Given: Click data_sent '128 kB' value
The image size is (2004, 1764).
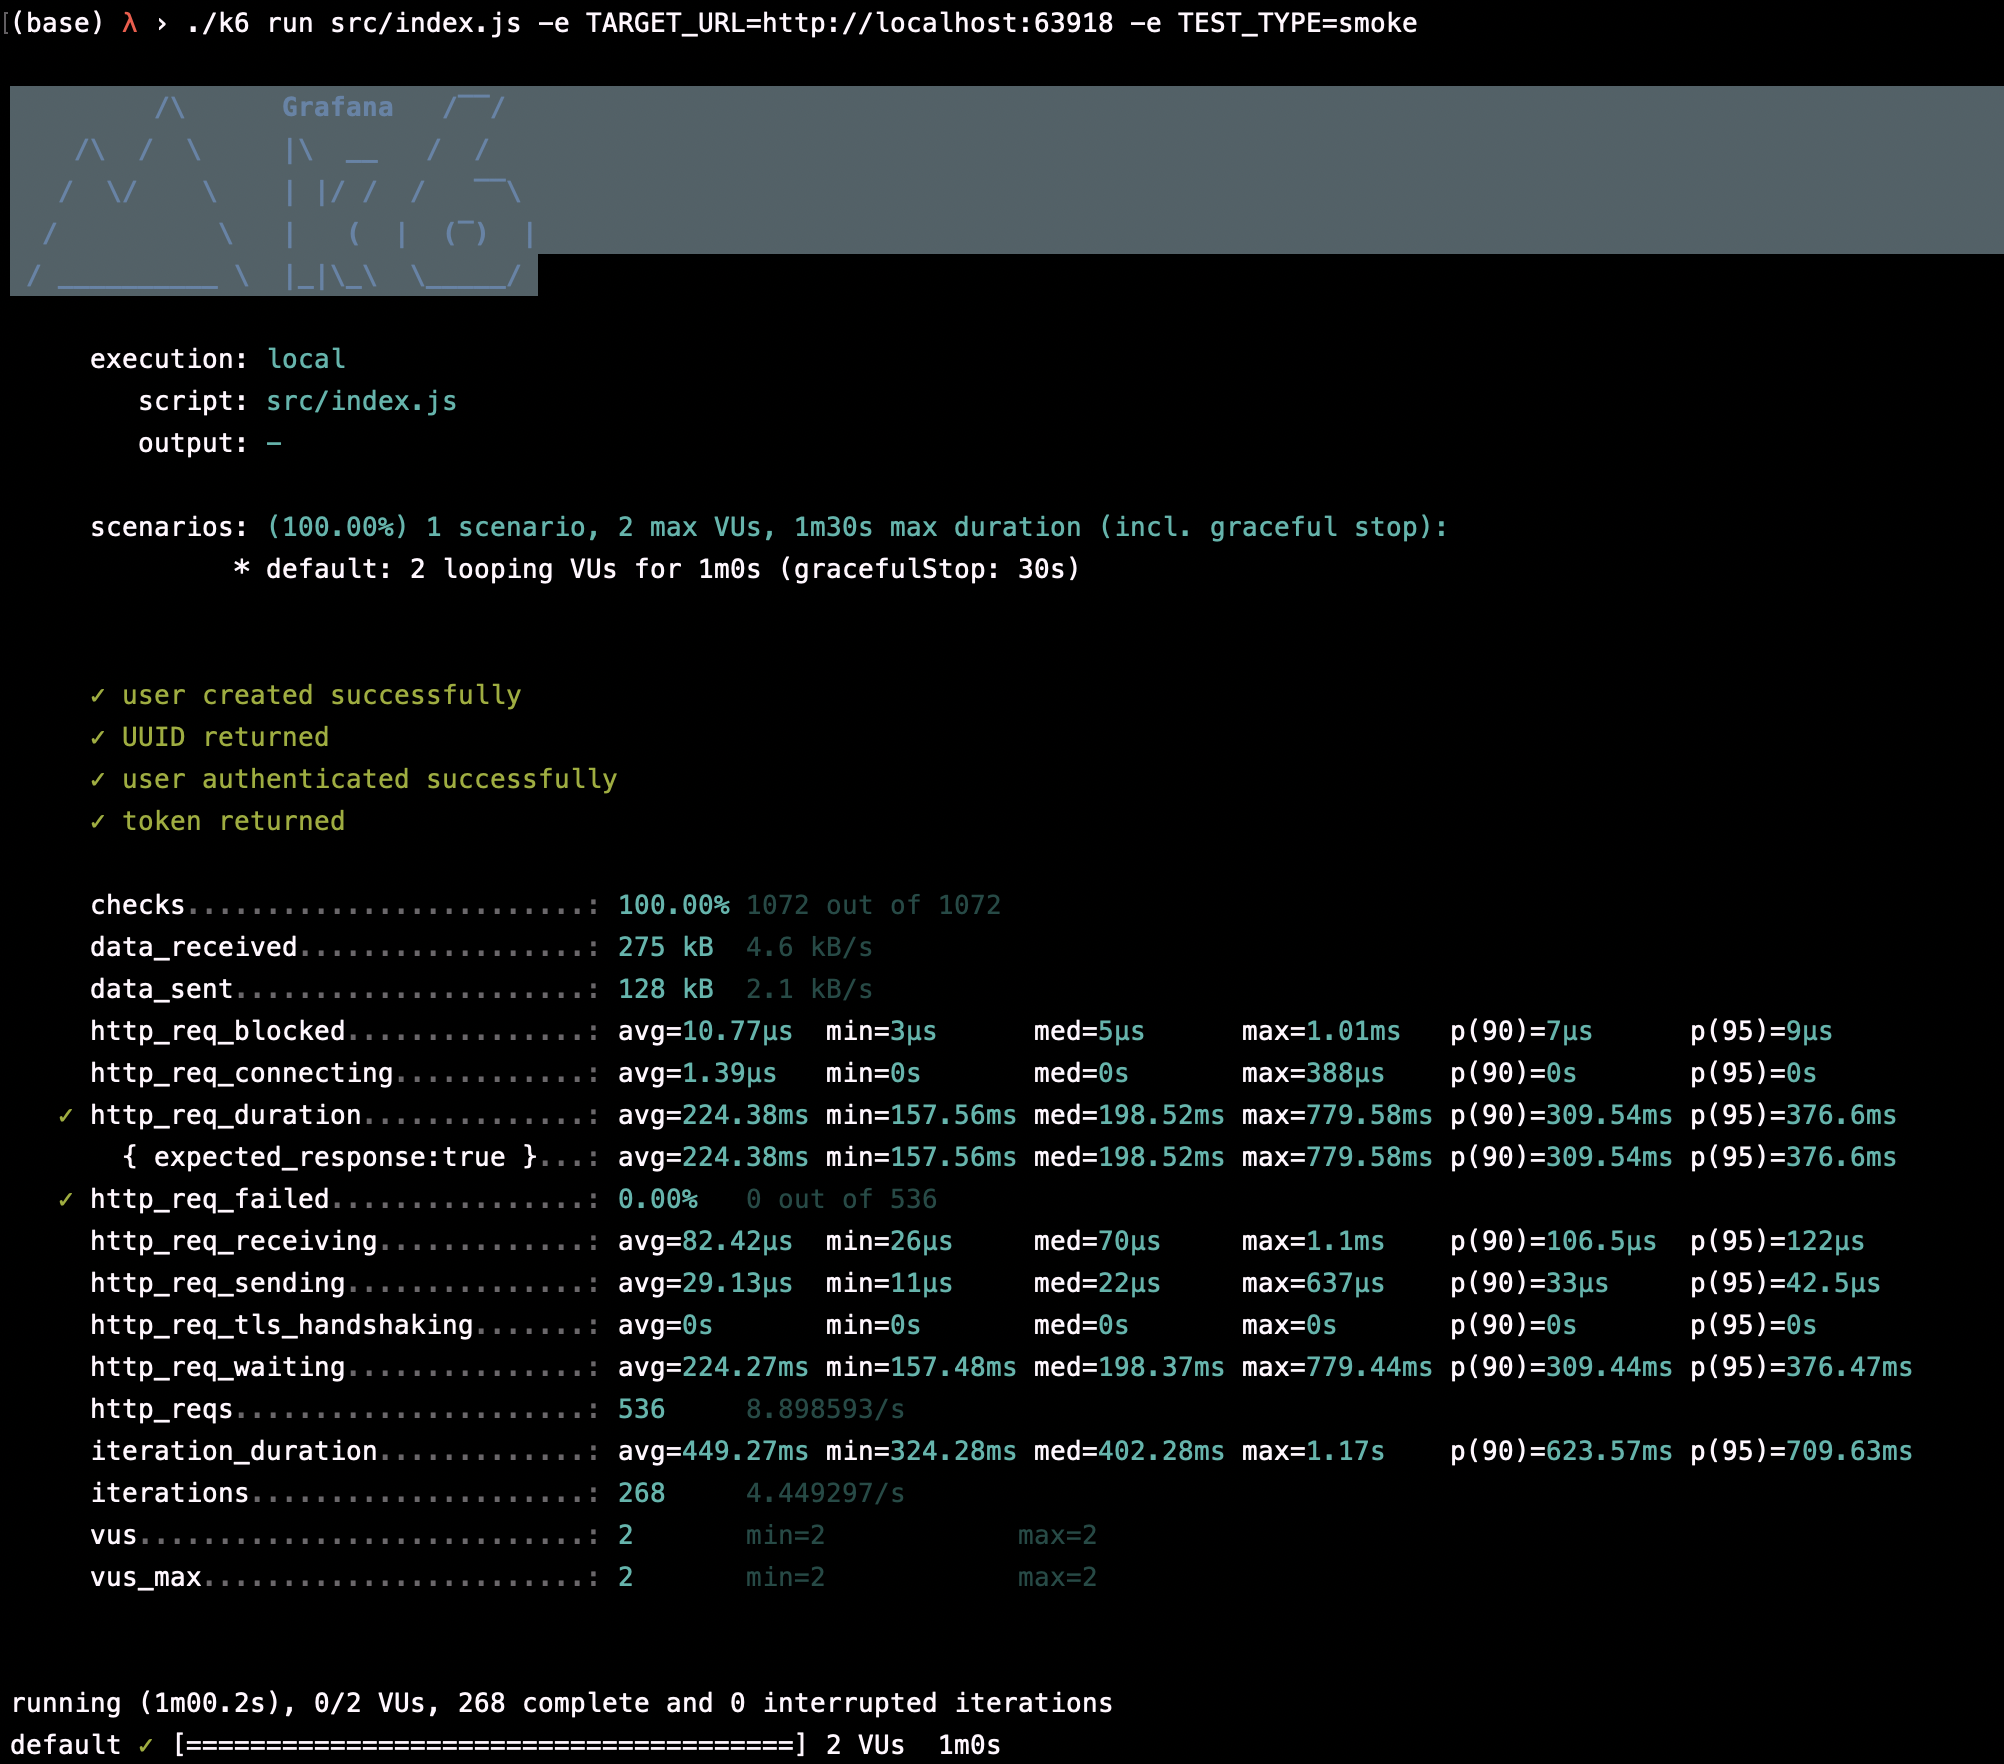Looking at the screenshot, I should 666,989.
